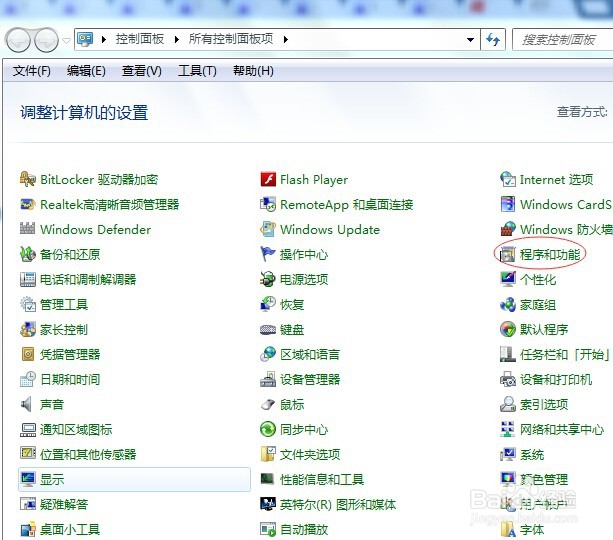Open the 查看(V) menu

coord(142,71)
